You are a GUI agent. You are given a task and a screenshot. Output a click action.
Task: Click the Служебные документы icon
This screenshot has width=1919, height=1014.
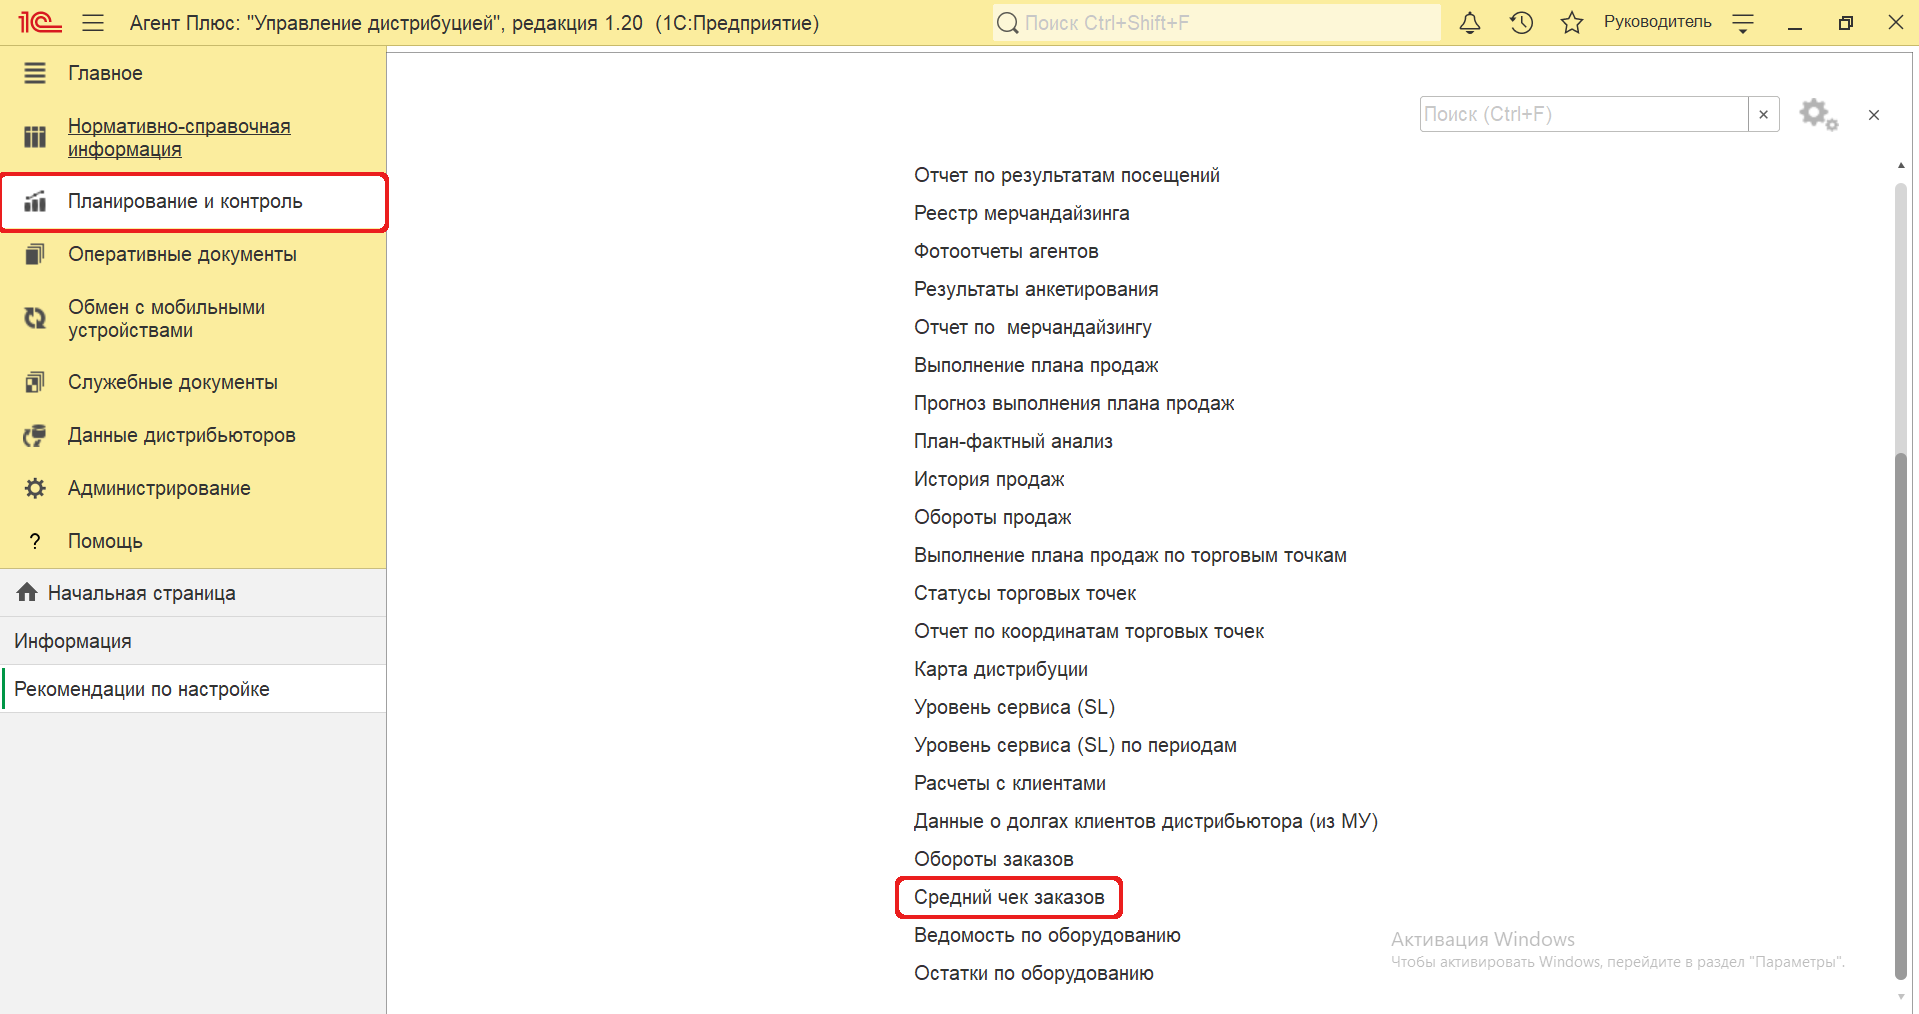click(x=35, y=382)
